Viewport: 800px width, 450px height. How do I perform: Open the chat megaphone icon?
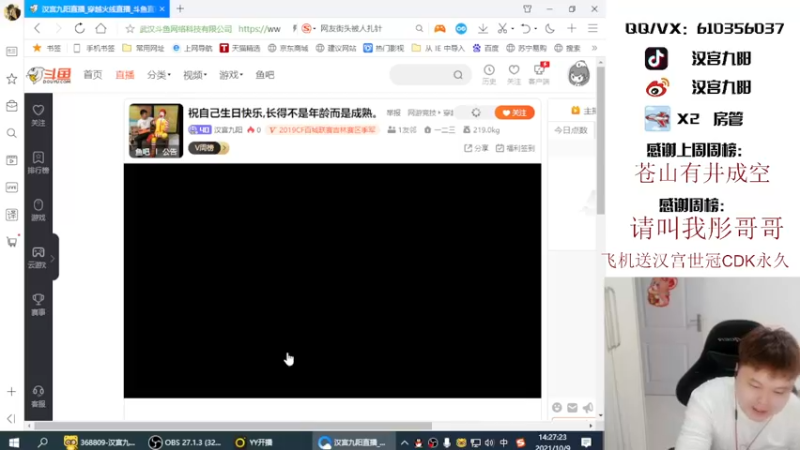tap(588, 407)
